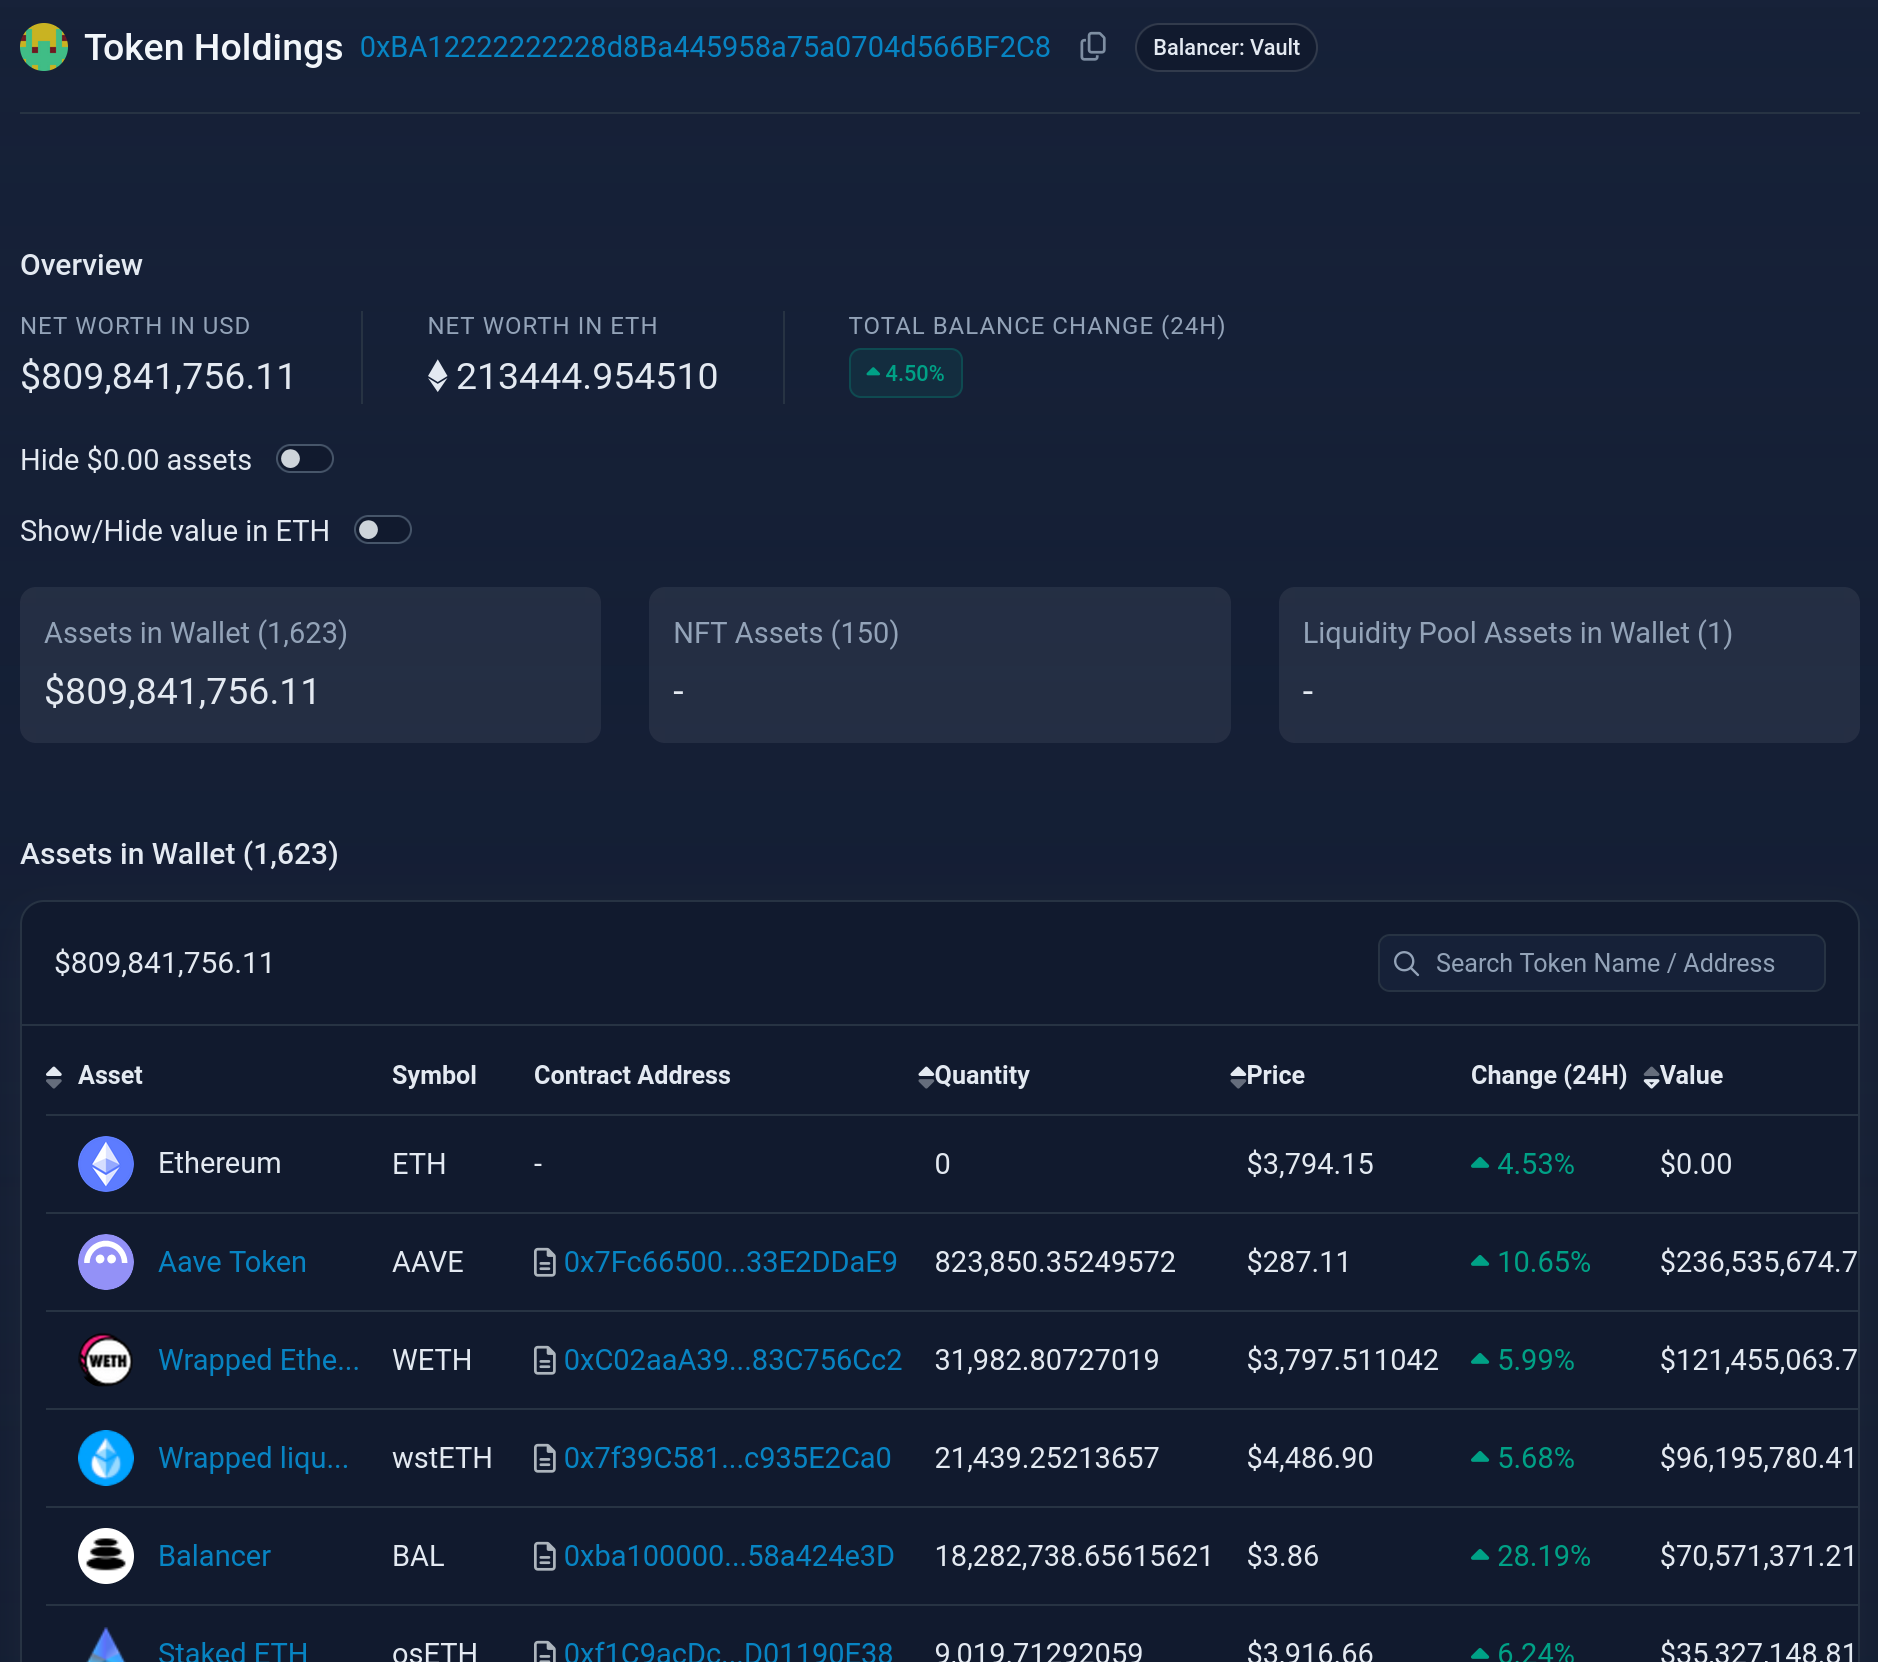Toggle the 4.50% balance change badge
This screenshot has width=1878, height=1662.
905,372
